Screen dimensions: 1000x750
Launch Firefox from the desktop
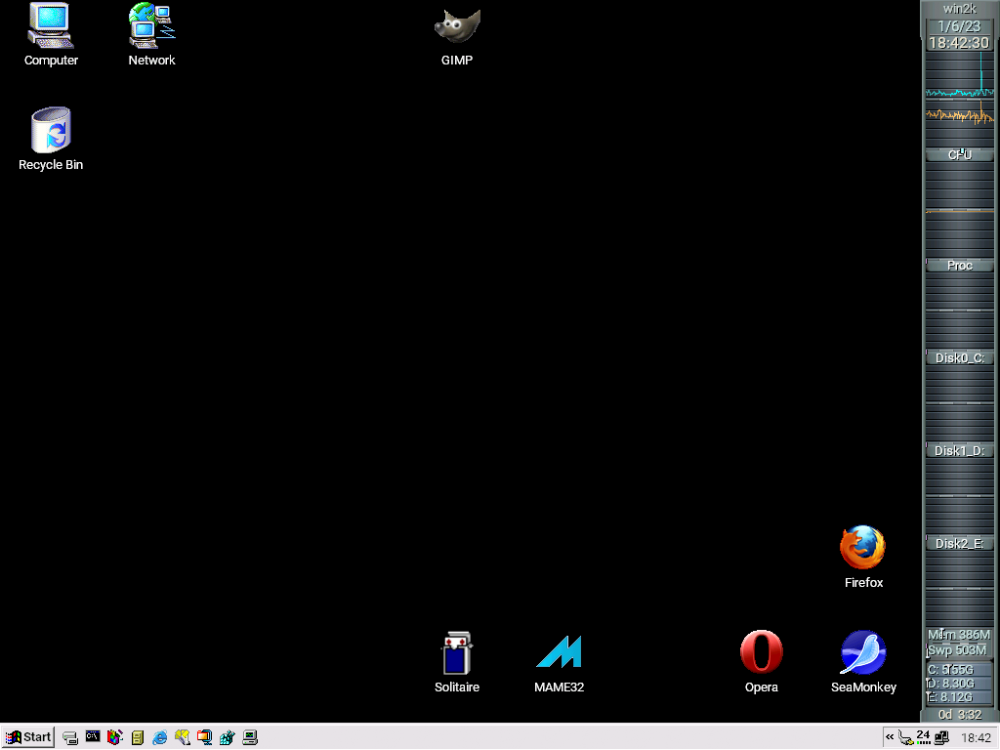pos(862,548)
